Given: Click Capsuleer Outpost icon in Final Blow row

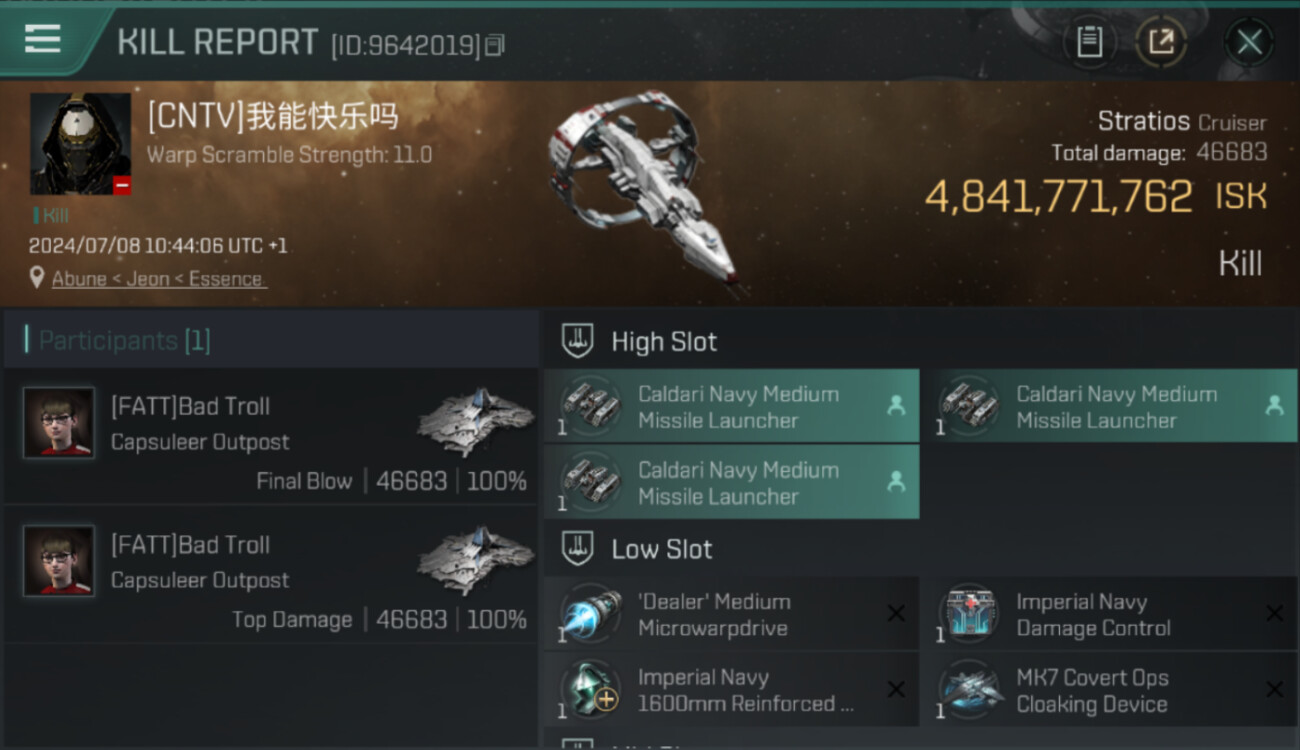Looking at the screenshot, I should coord(476,421).
